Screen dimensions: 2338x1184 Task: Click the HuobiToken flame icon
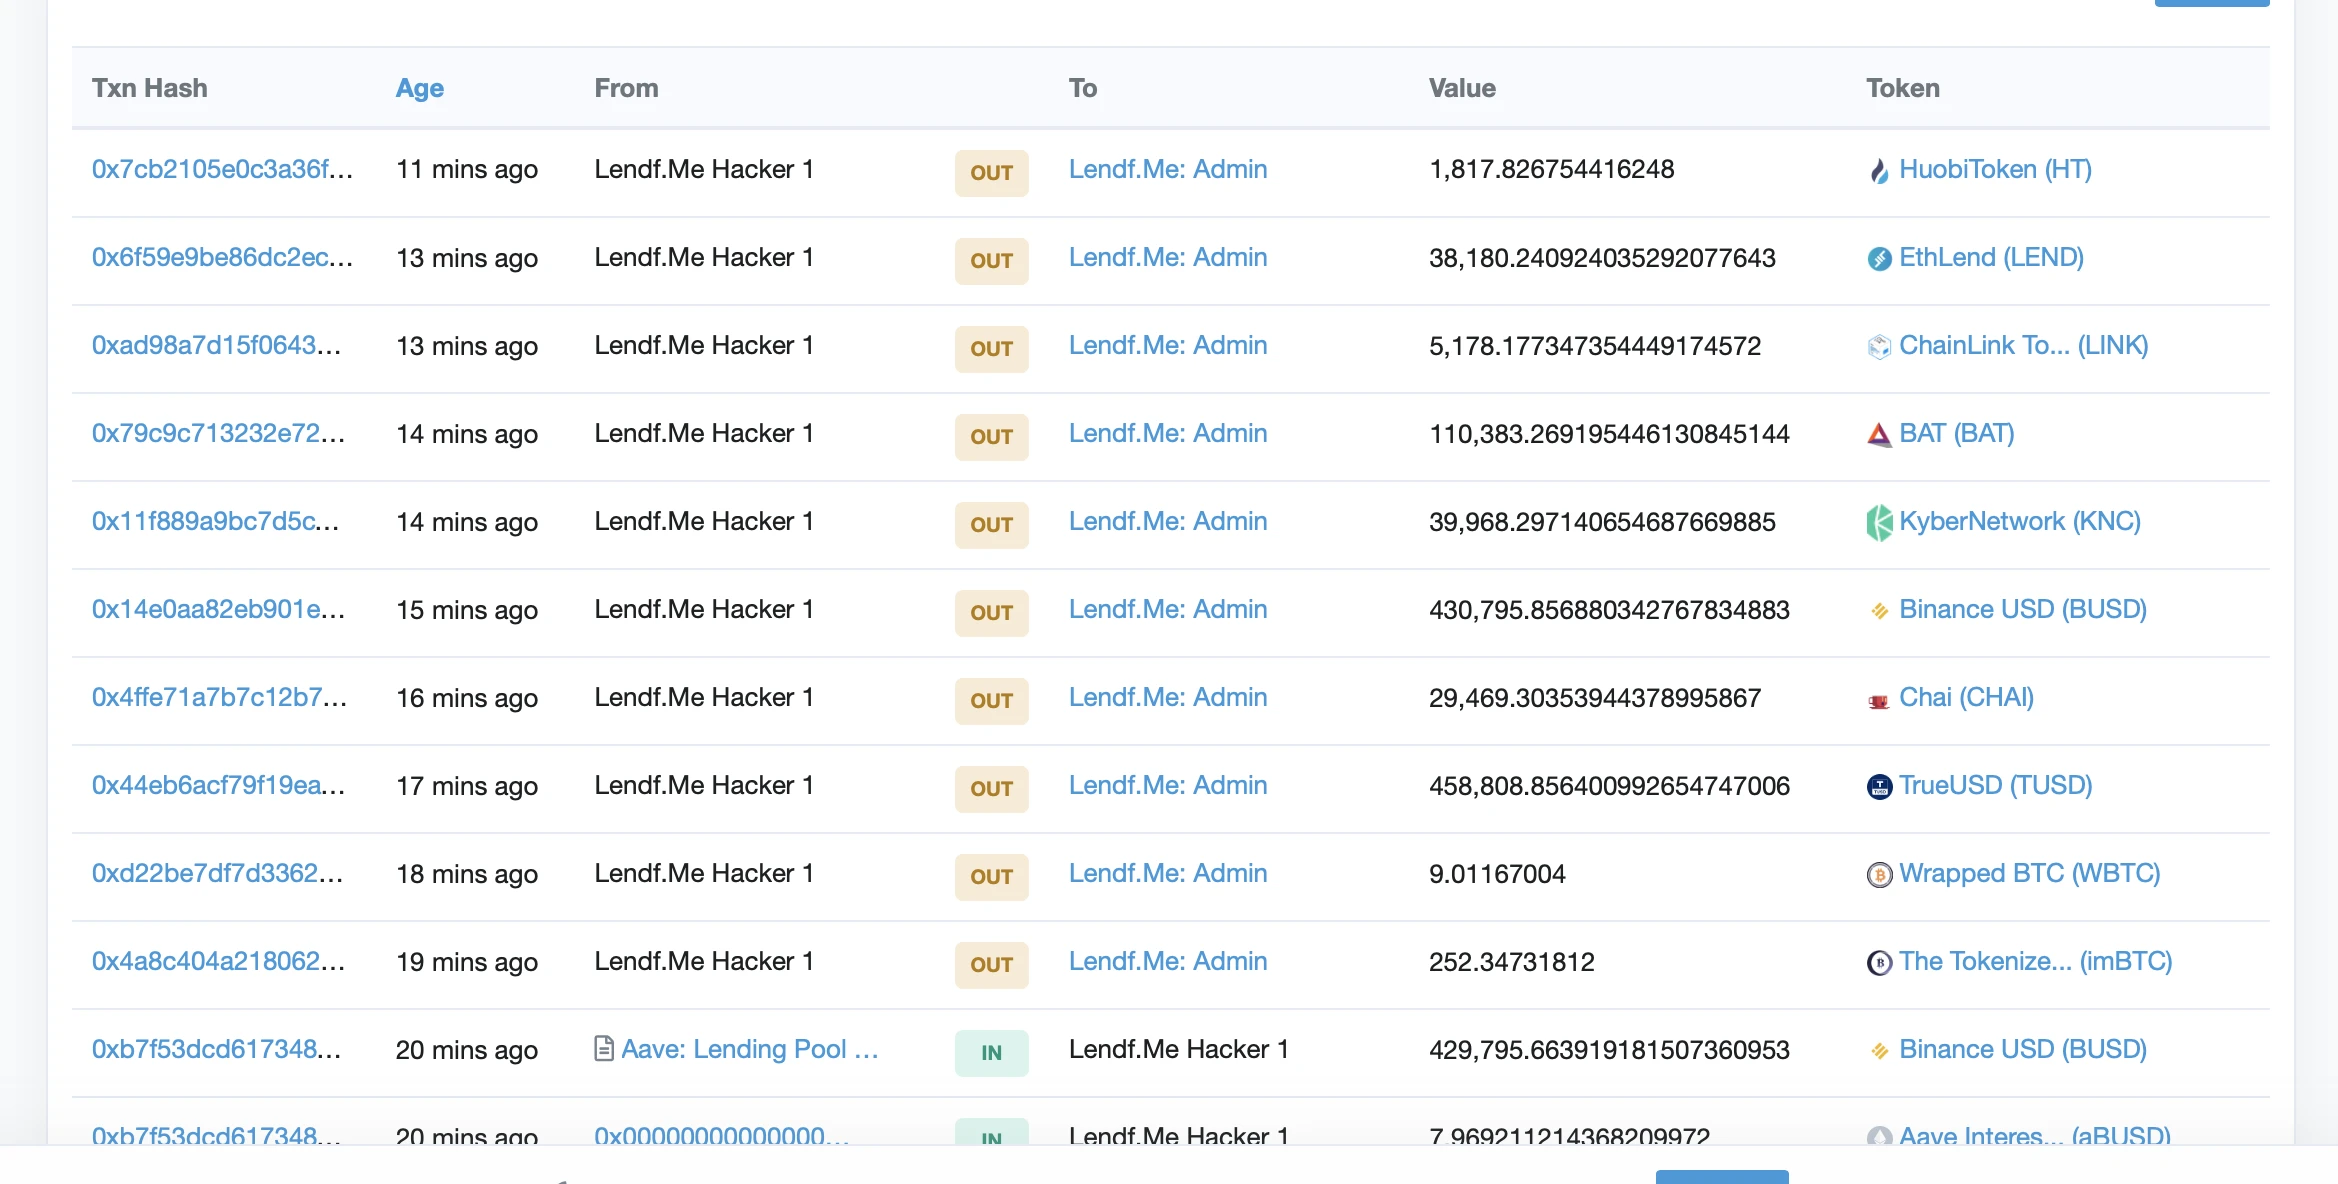(1879, 171)
